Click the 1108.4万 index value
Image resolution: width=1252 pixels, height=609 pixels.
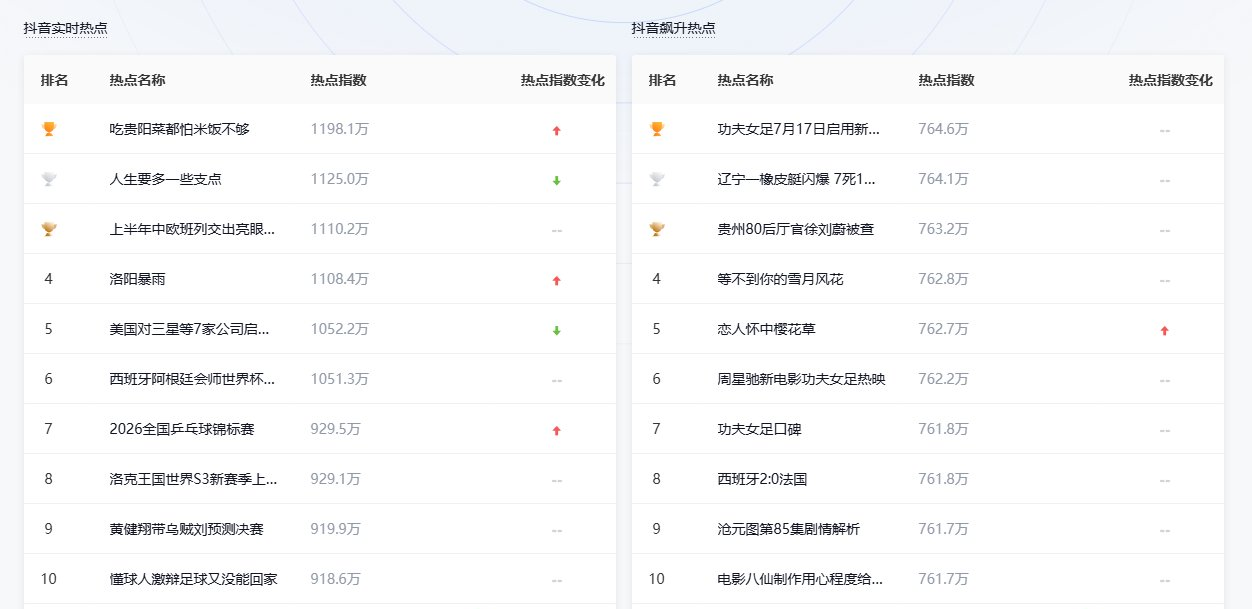tap(340, 279)
